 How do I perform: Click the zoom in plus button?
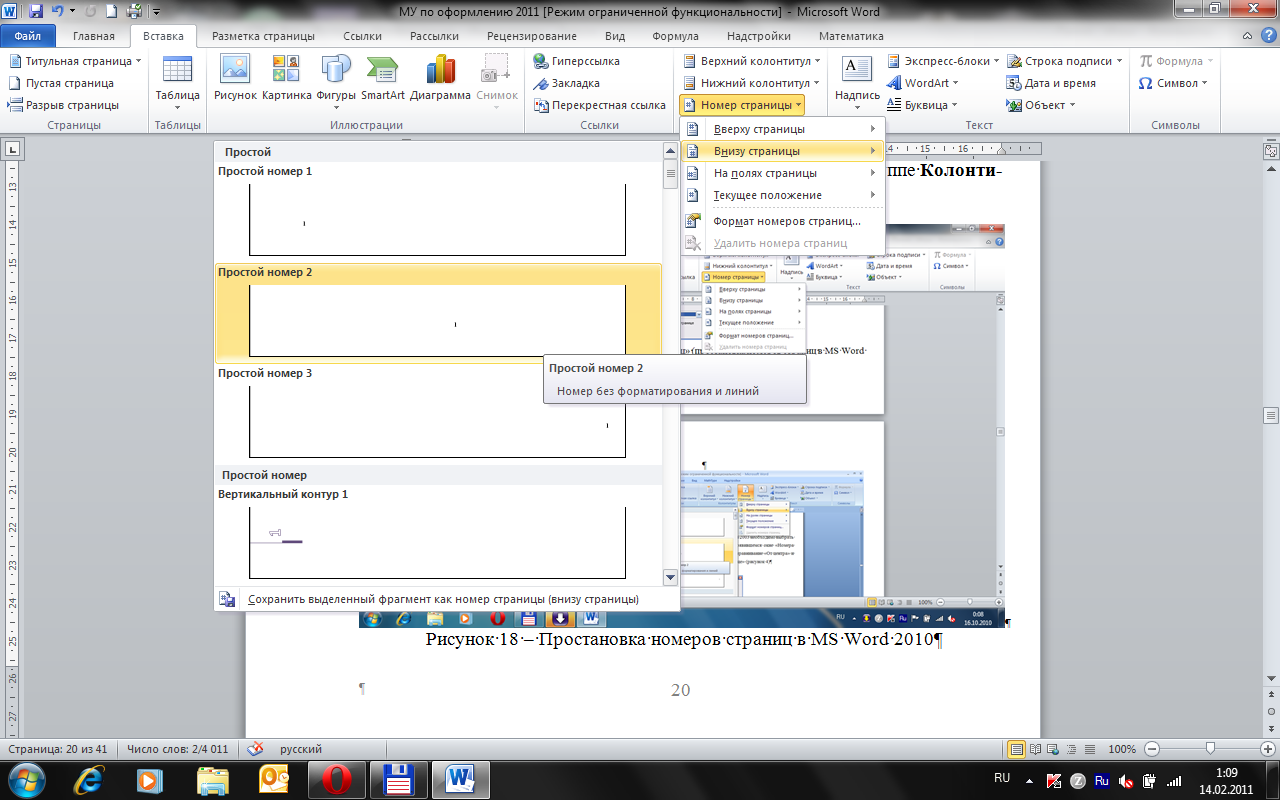[1267, 749]
